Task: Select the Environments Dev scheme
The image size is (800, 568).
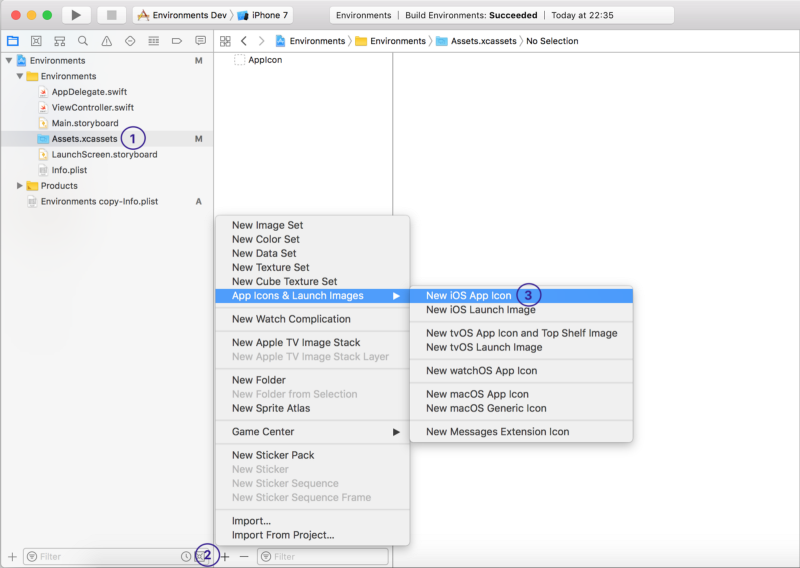Action: tap(183, 15)
